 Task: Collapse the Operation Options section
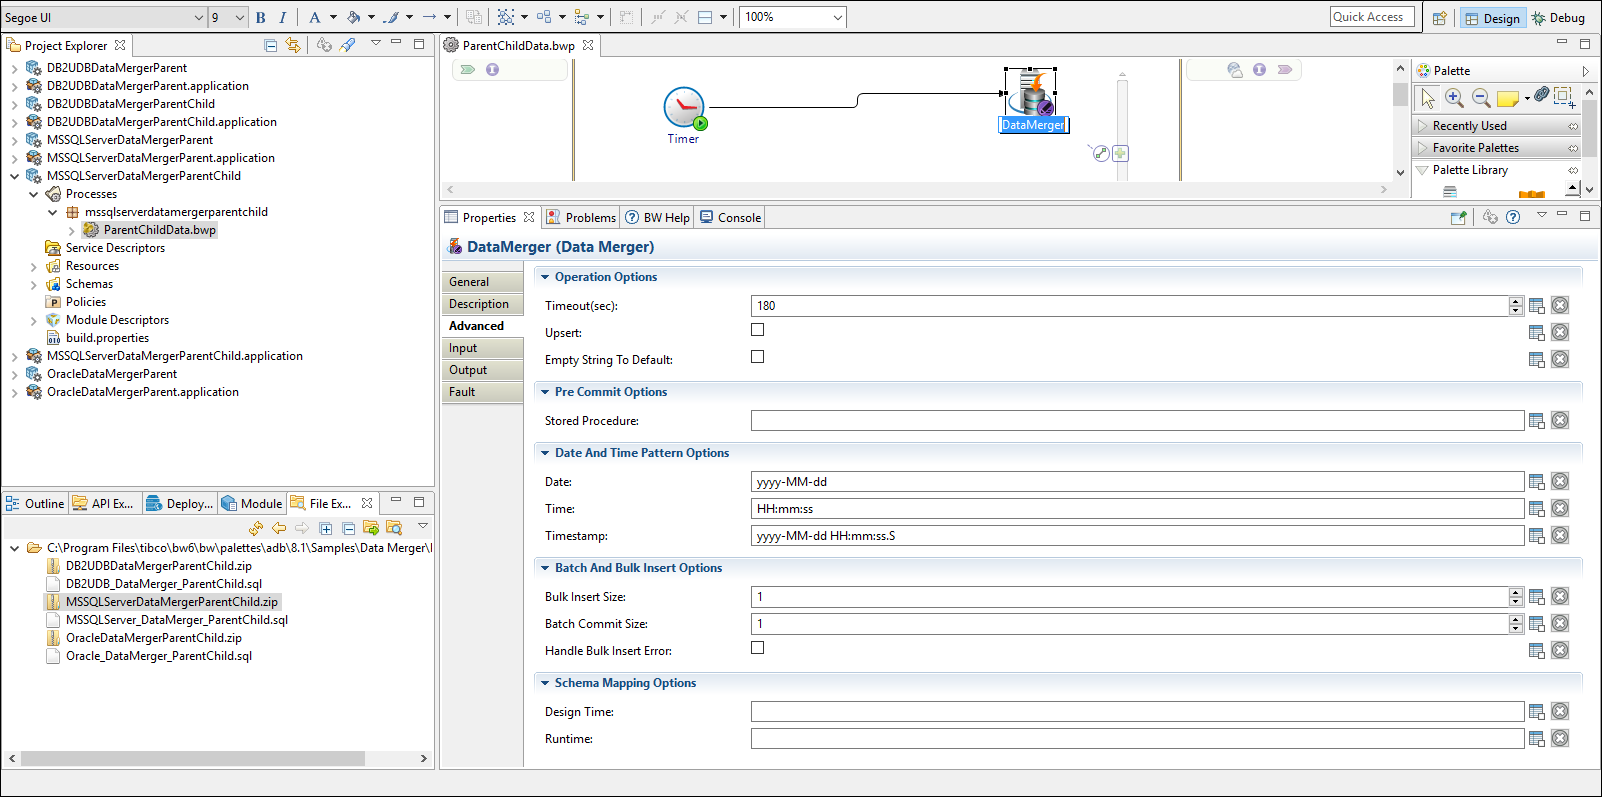(545, 277)
